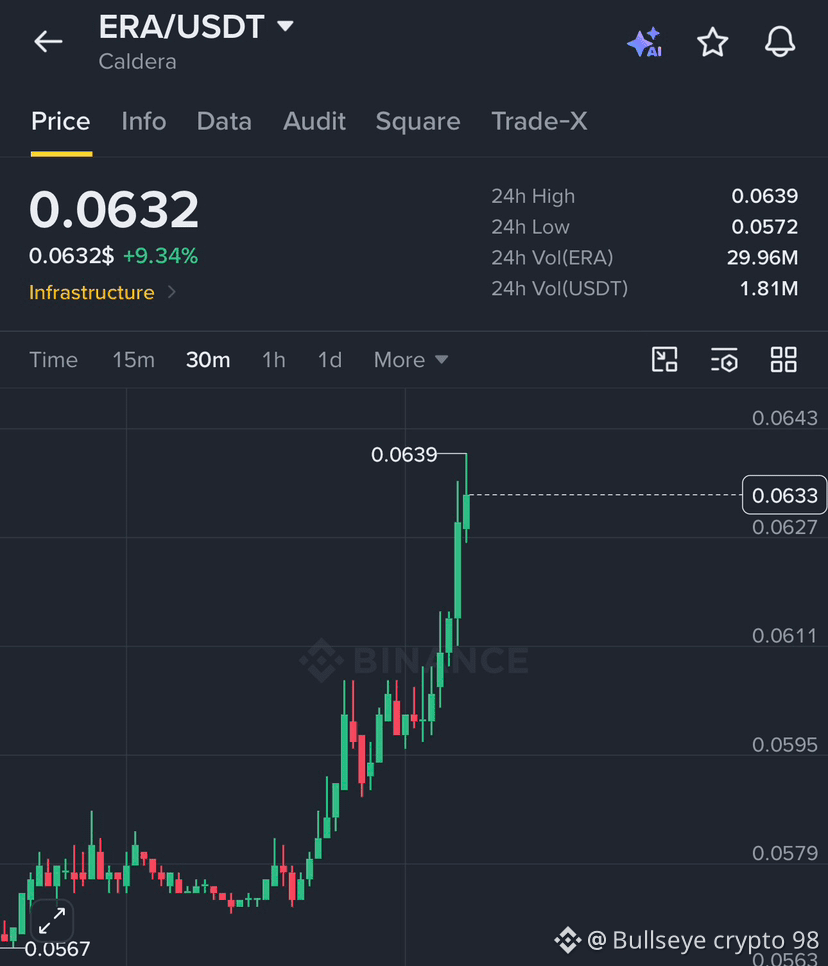The width and height of the screenshot is (828, 966).
Task: Click the 0.0567 low label on chart
Action: point(57,949)
